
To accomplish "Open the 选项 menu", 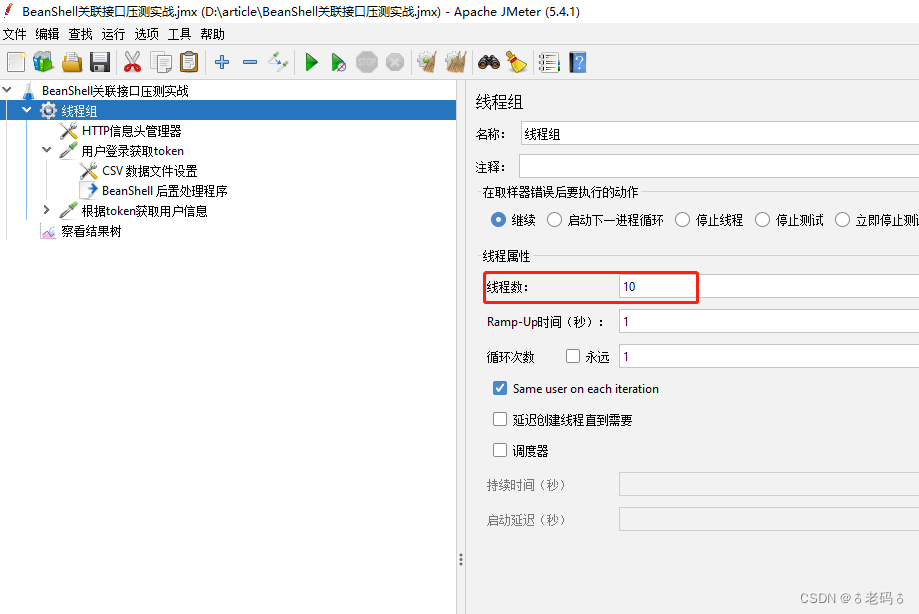I will pyautogui.click(x=146, y=33).
